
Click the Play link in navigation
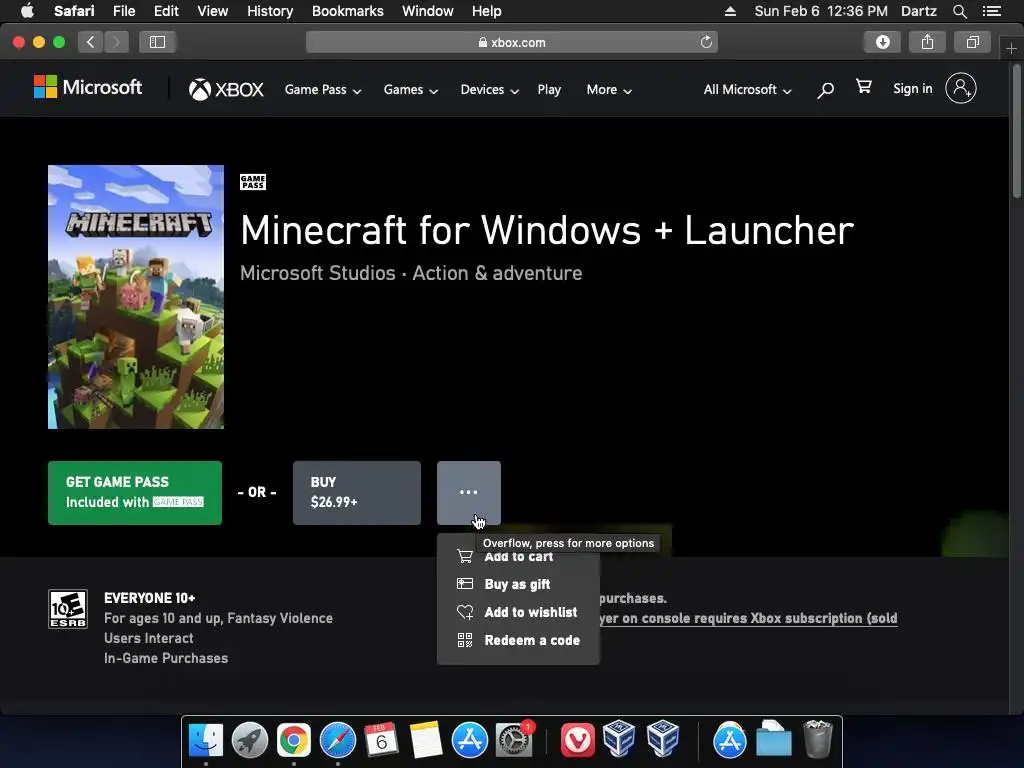point(549,89)
